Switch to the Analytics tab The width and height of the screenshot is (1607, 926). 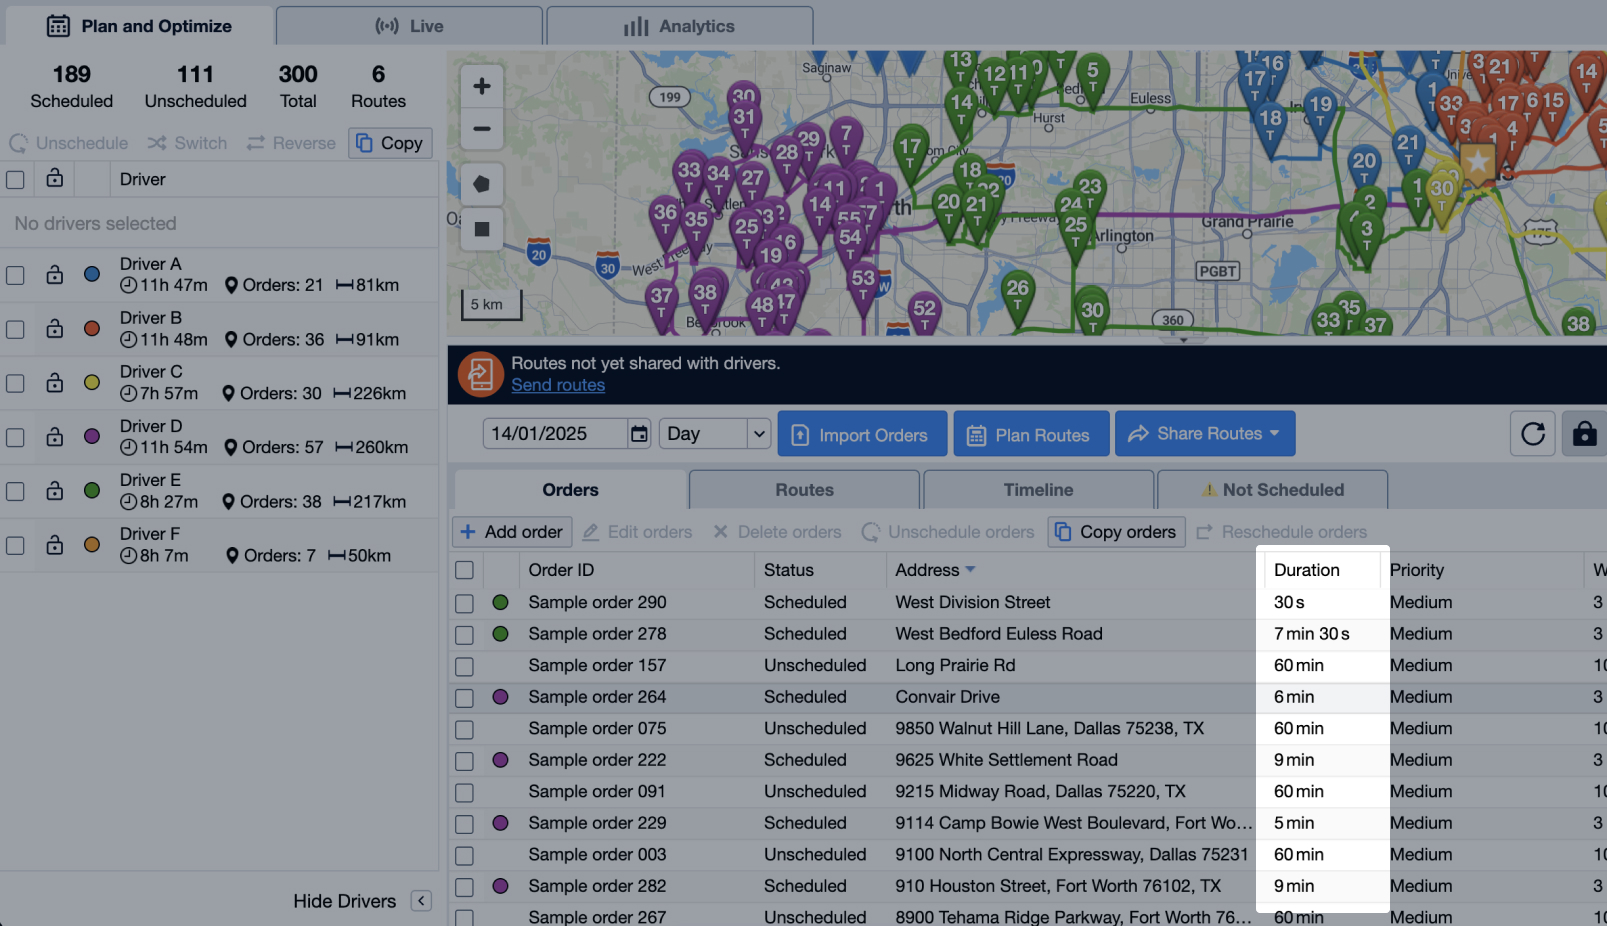coord(679,26)
